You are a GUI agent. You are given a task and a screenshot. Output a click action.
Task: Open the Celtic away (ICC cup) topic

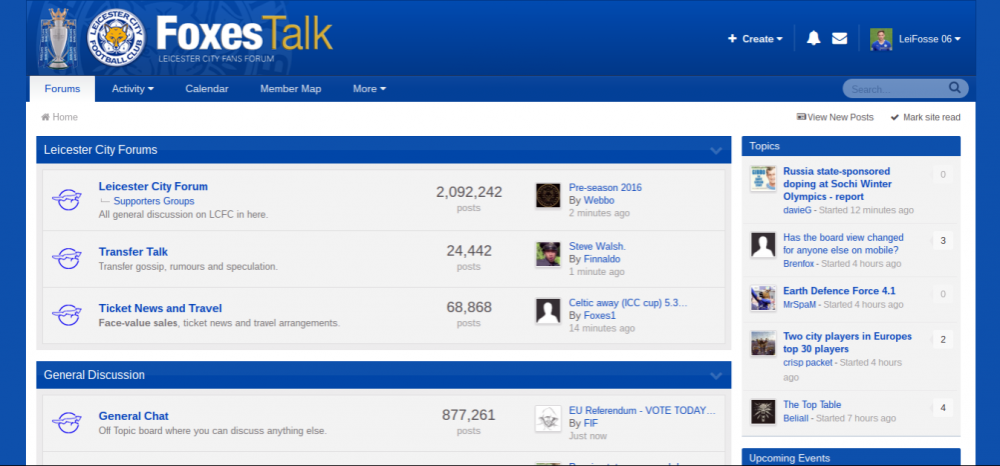pos(628,303)
